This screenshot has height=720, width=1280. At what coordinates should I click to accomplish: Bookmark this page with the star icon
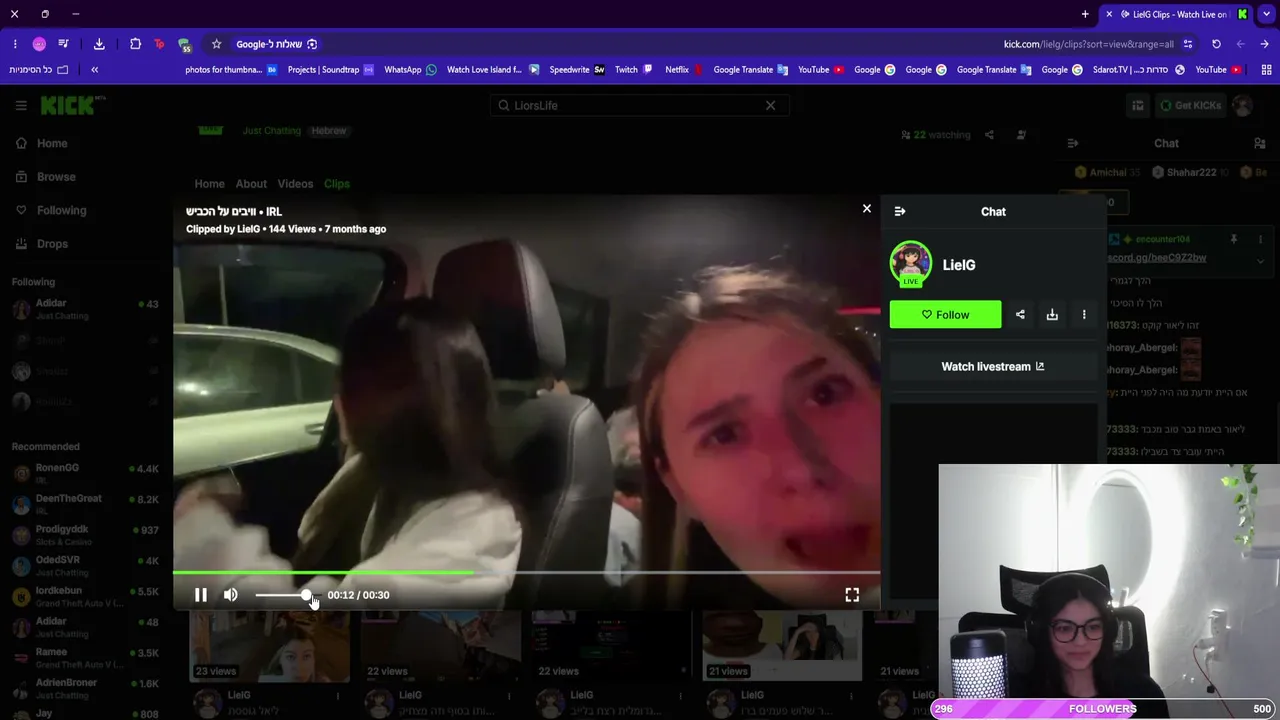click(216, 44)
